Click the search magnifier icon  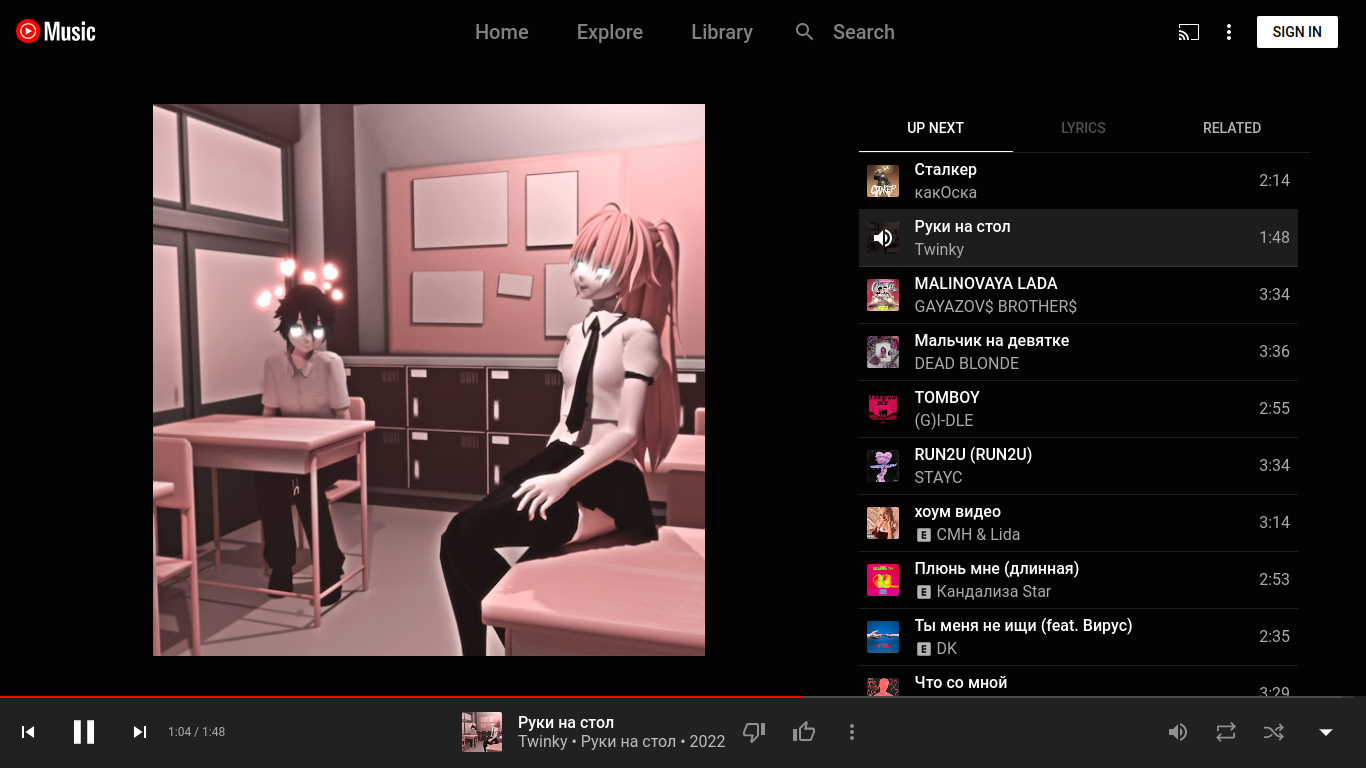(x=805, y=32)
